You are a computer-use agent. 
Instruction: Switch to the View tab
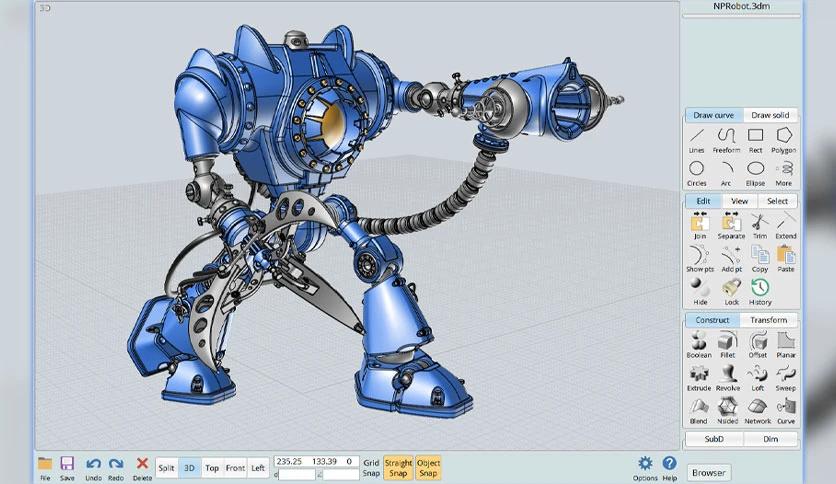(x=739, y=201)
